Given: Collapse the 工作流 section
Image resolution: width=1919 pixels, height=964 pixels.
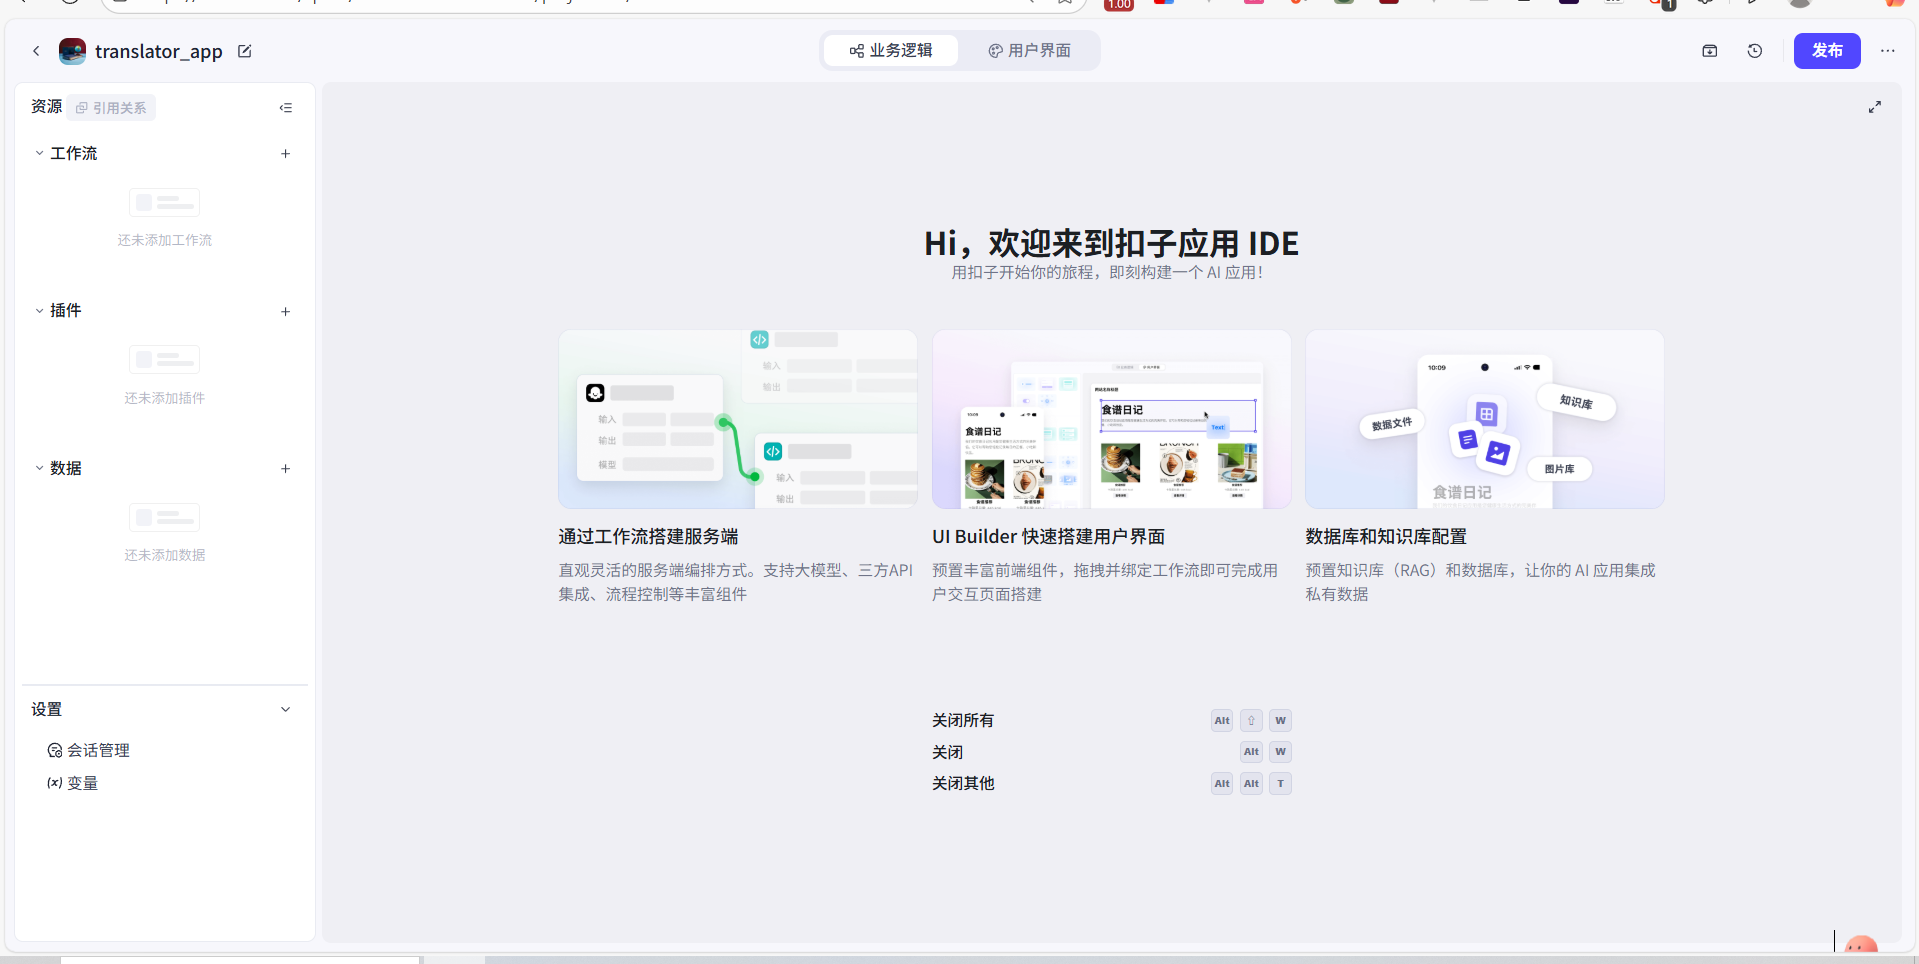Looking at the screenshot, I should 40,154.
